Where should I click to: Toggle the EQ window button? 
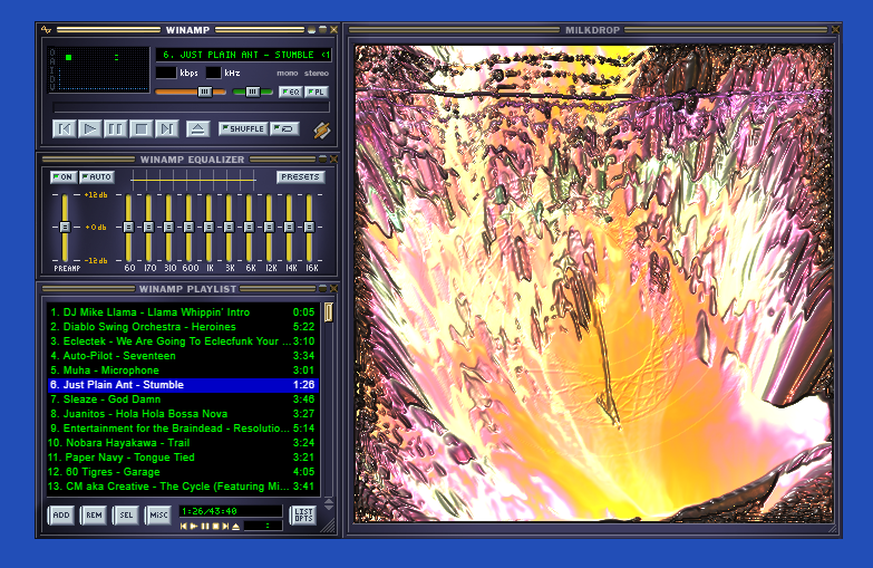pyautogui.click(x=291, y=92)
